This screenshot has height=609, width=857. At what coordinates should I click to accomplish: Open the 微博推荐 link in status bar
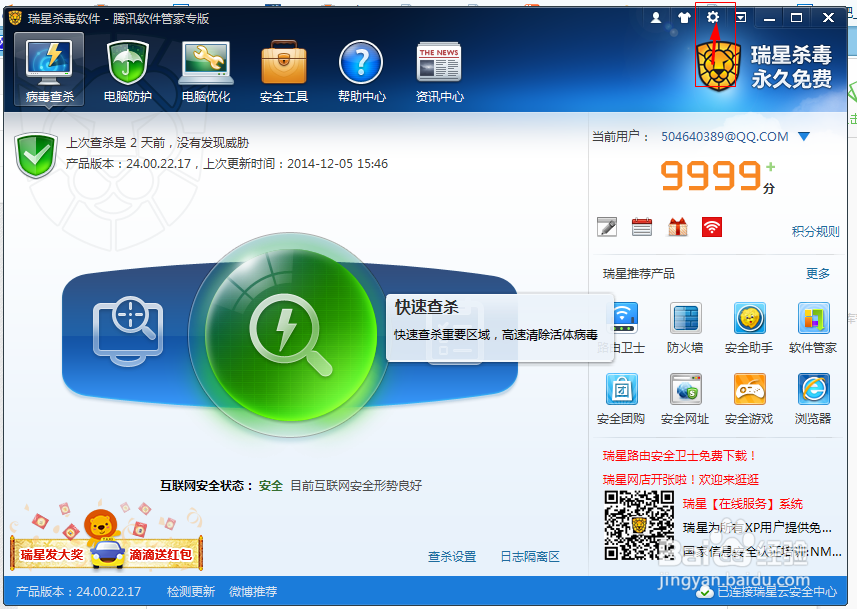(x=253, y=592)
